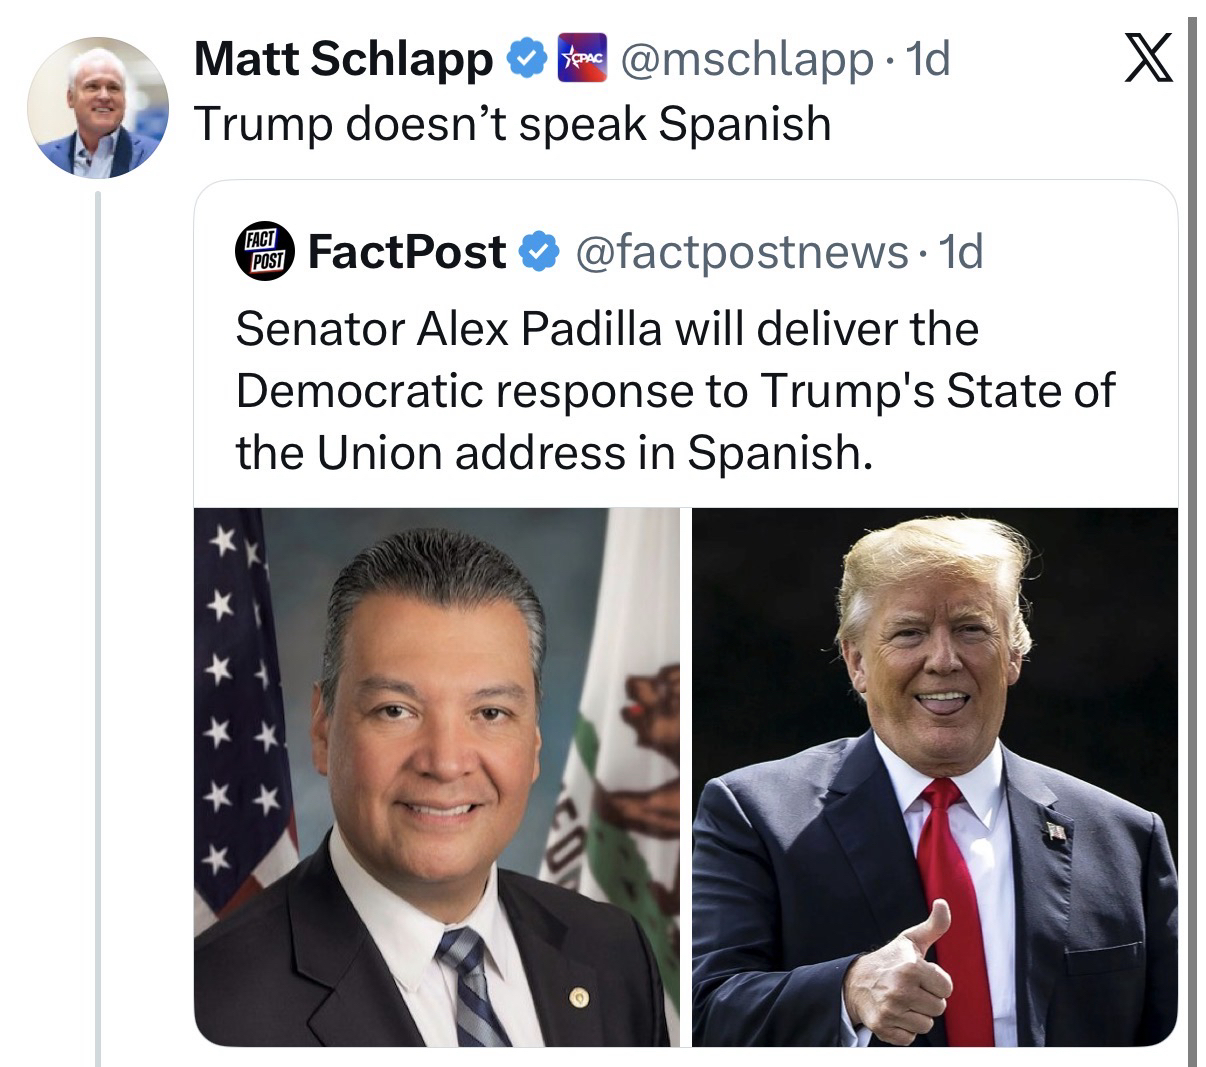The width and height of the screenshot is (1206, 1067).
Task: Open the Matt Schlapp display name link
Action: click(343, 60)
